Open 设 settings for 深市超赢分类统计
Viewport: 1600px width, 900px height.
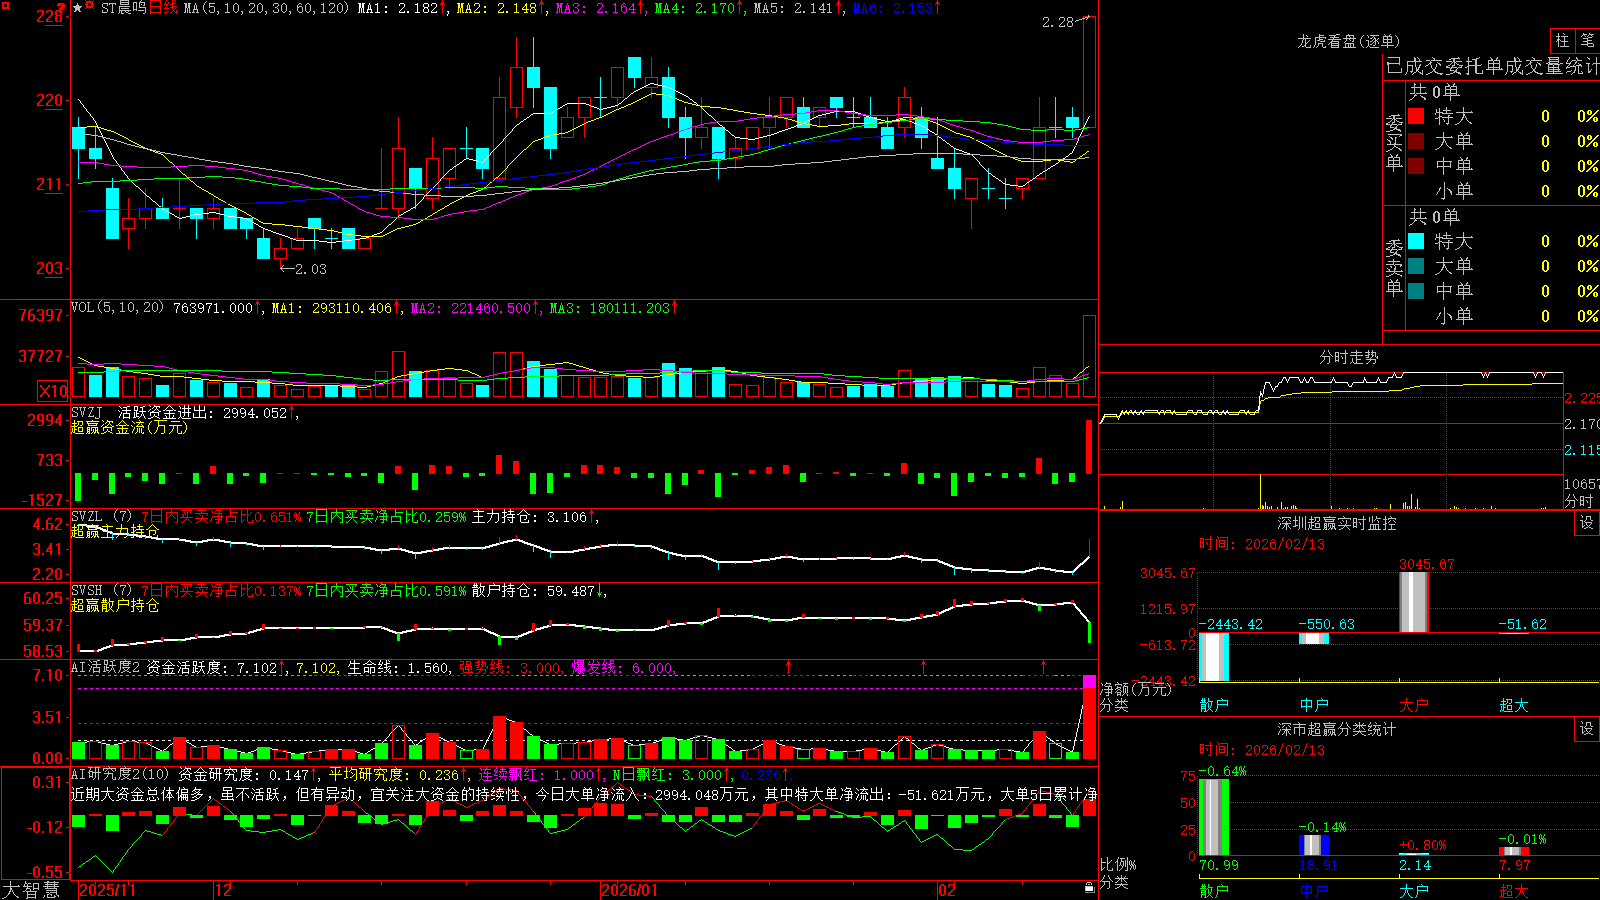[1587, 729]
